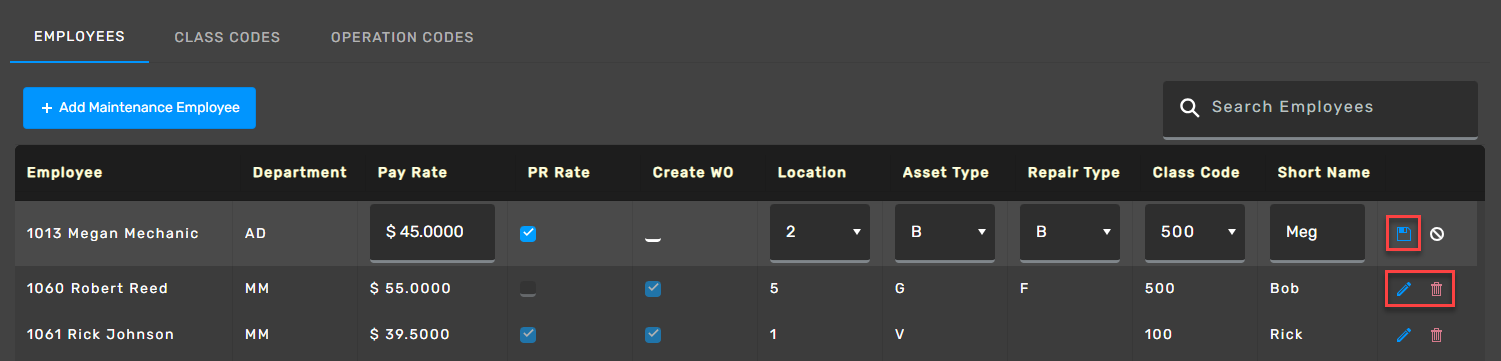Save the Megan Mechanic row edits
Viewport: 1501px width, 361px height.
(x=1403, y=234)
